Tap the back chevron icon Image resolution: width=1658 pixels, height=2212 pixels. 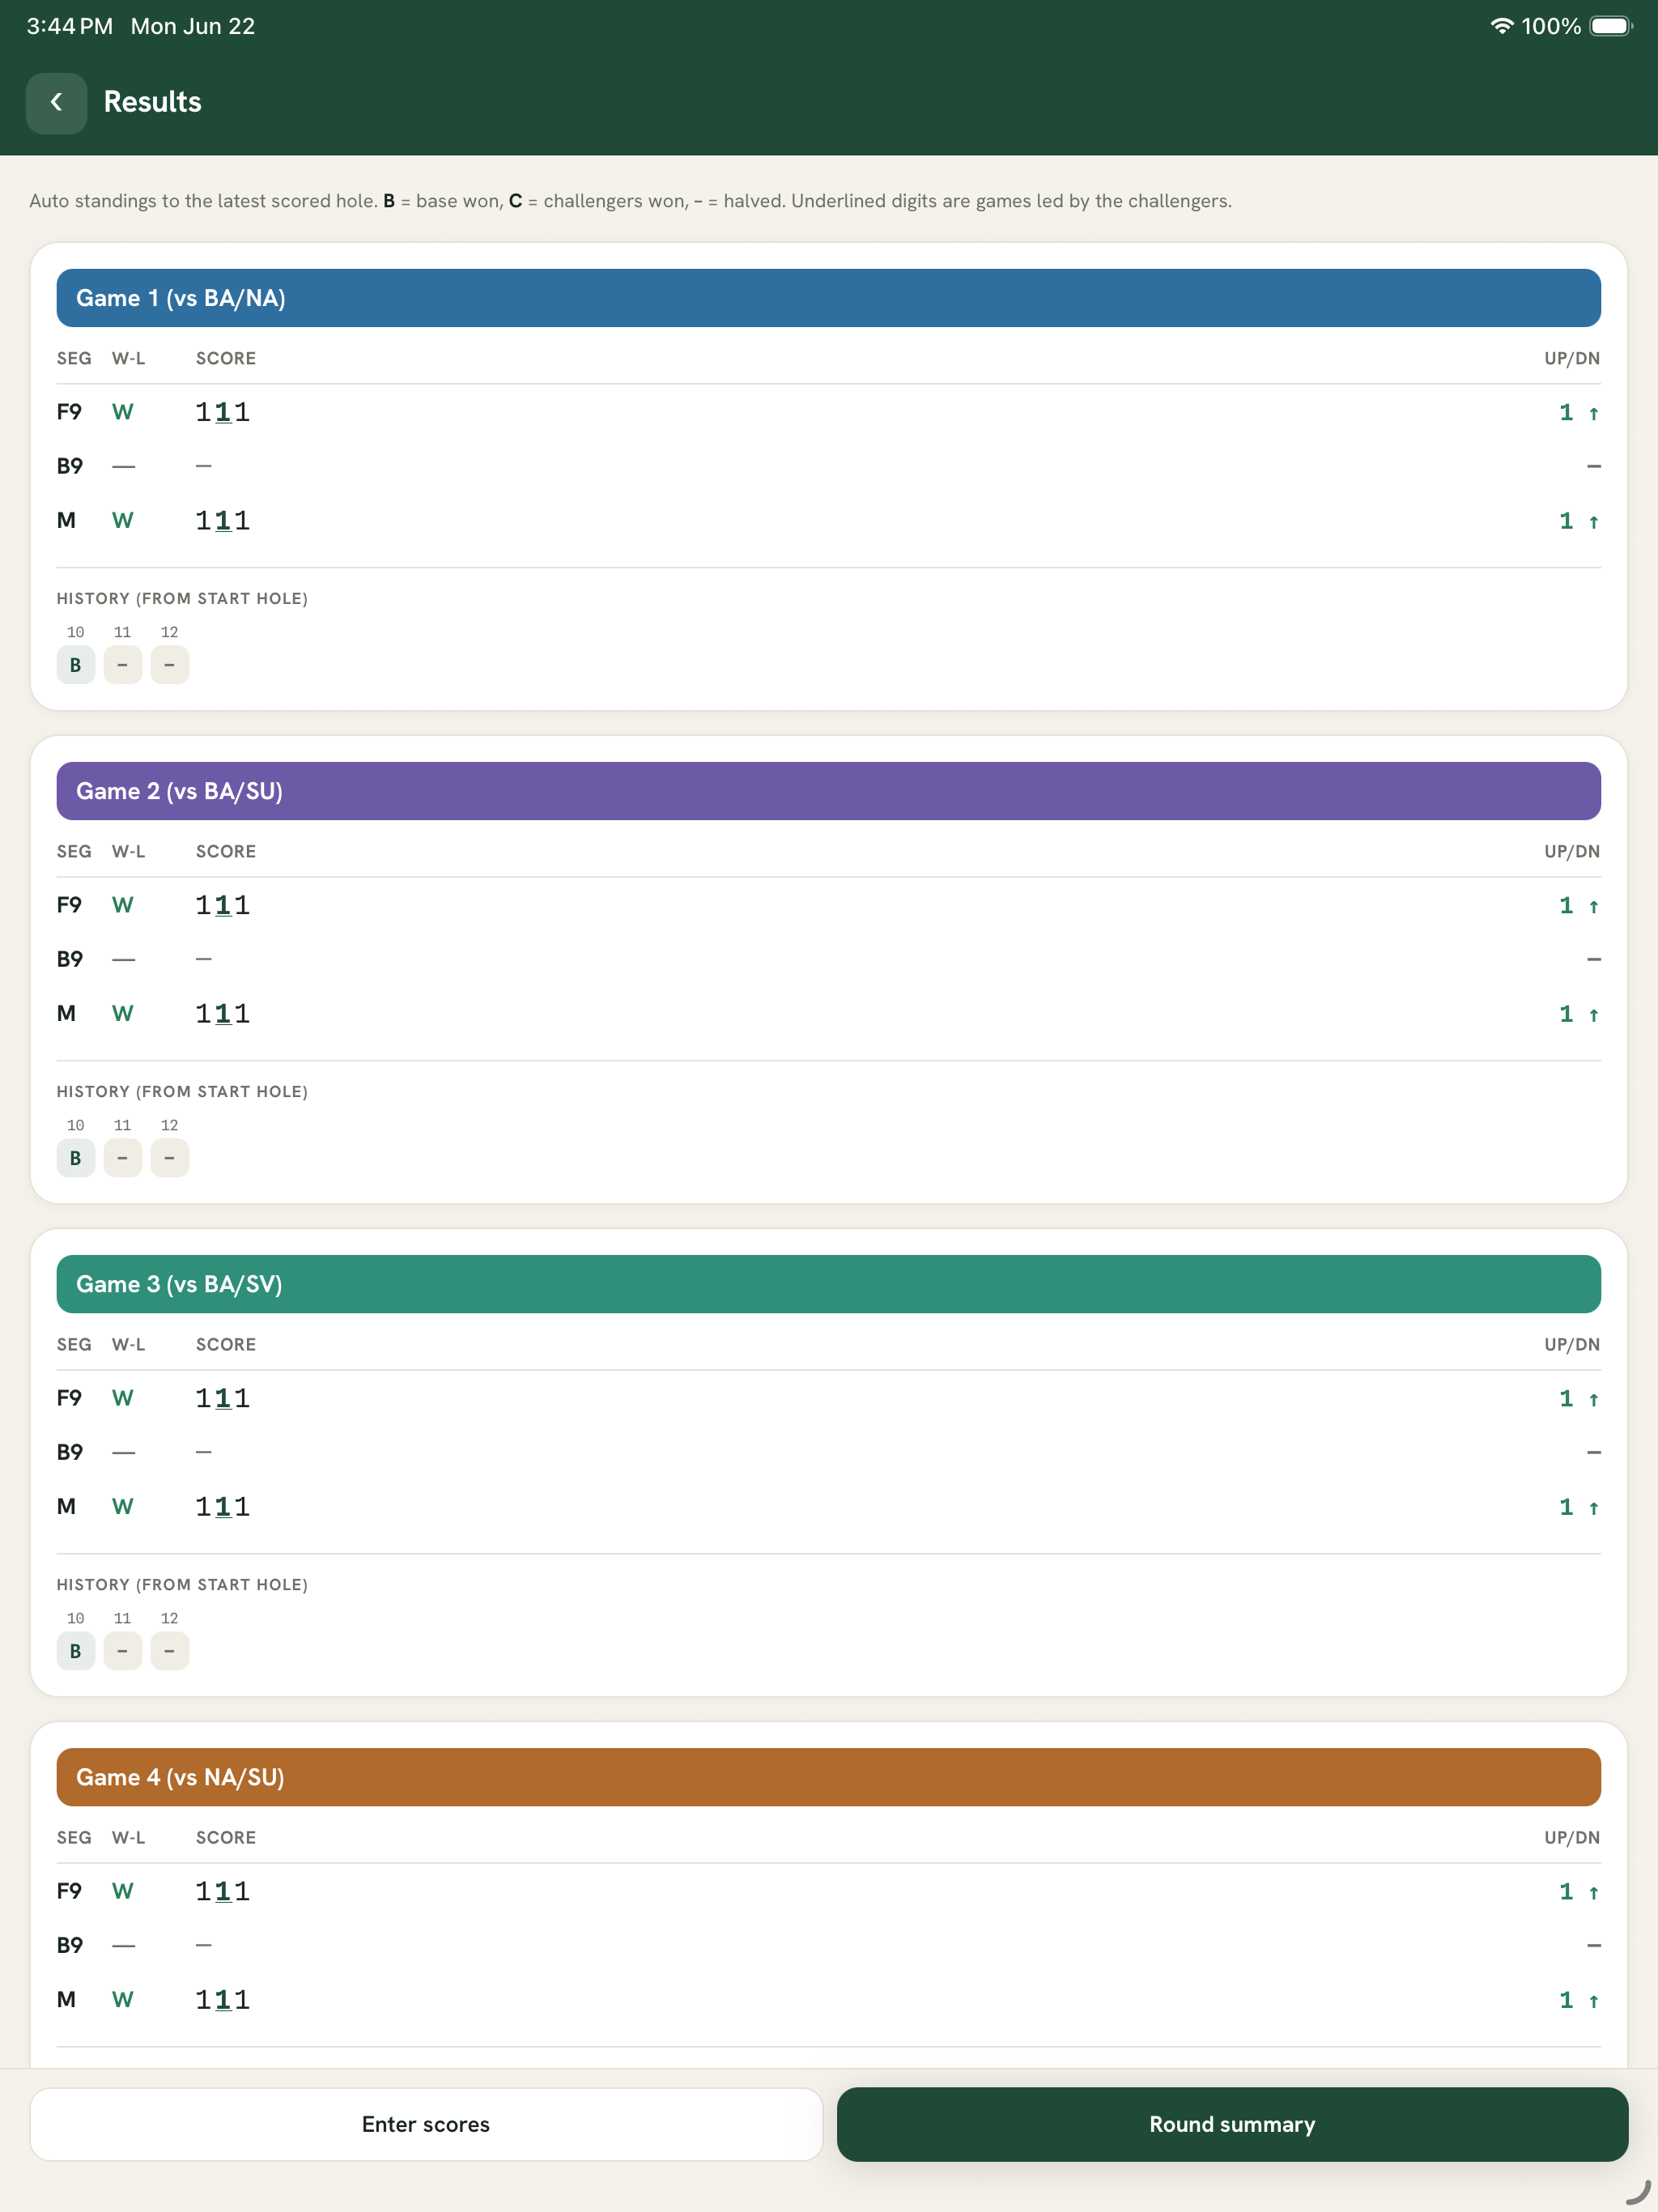(56, 102)
